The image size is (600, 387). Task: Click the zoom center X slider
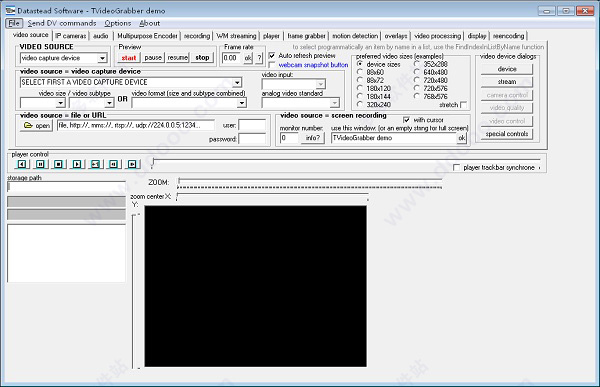272,197
